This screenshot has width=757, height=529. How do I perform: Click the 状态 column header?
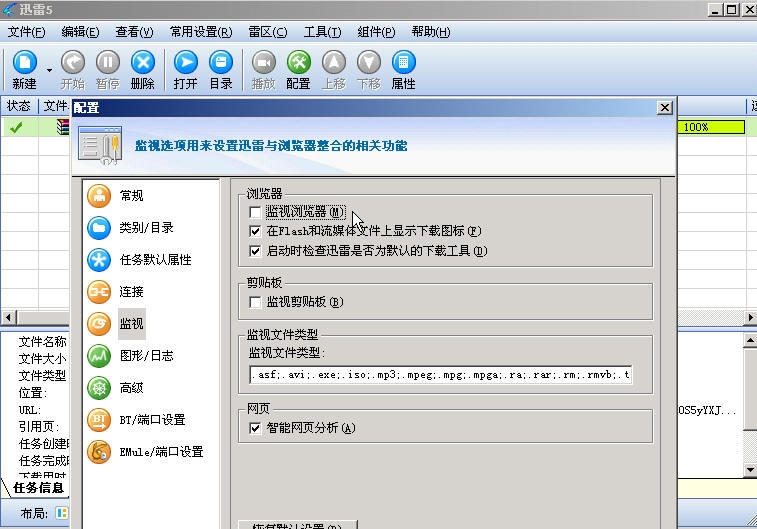(19, 106)
